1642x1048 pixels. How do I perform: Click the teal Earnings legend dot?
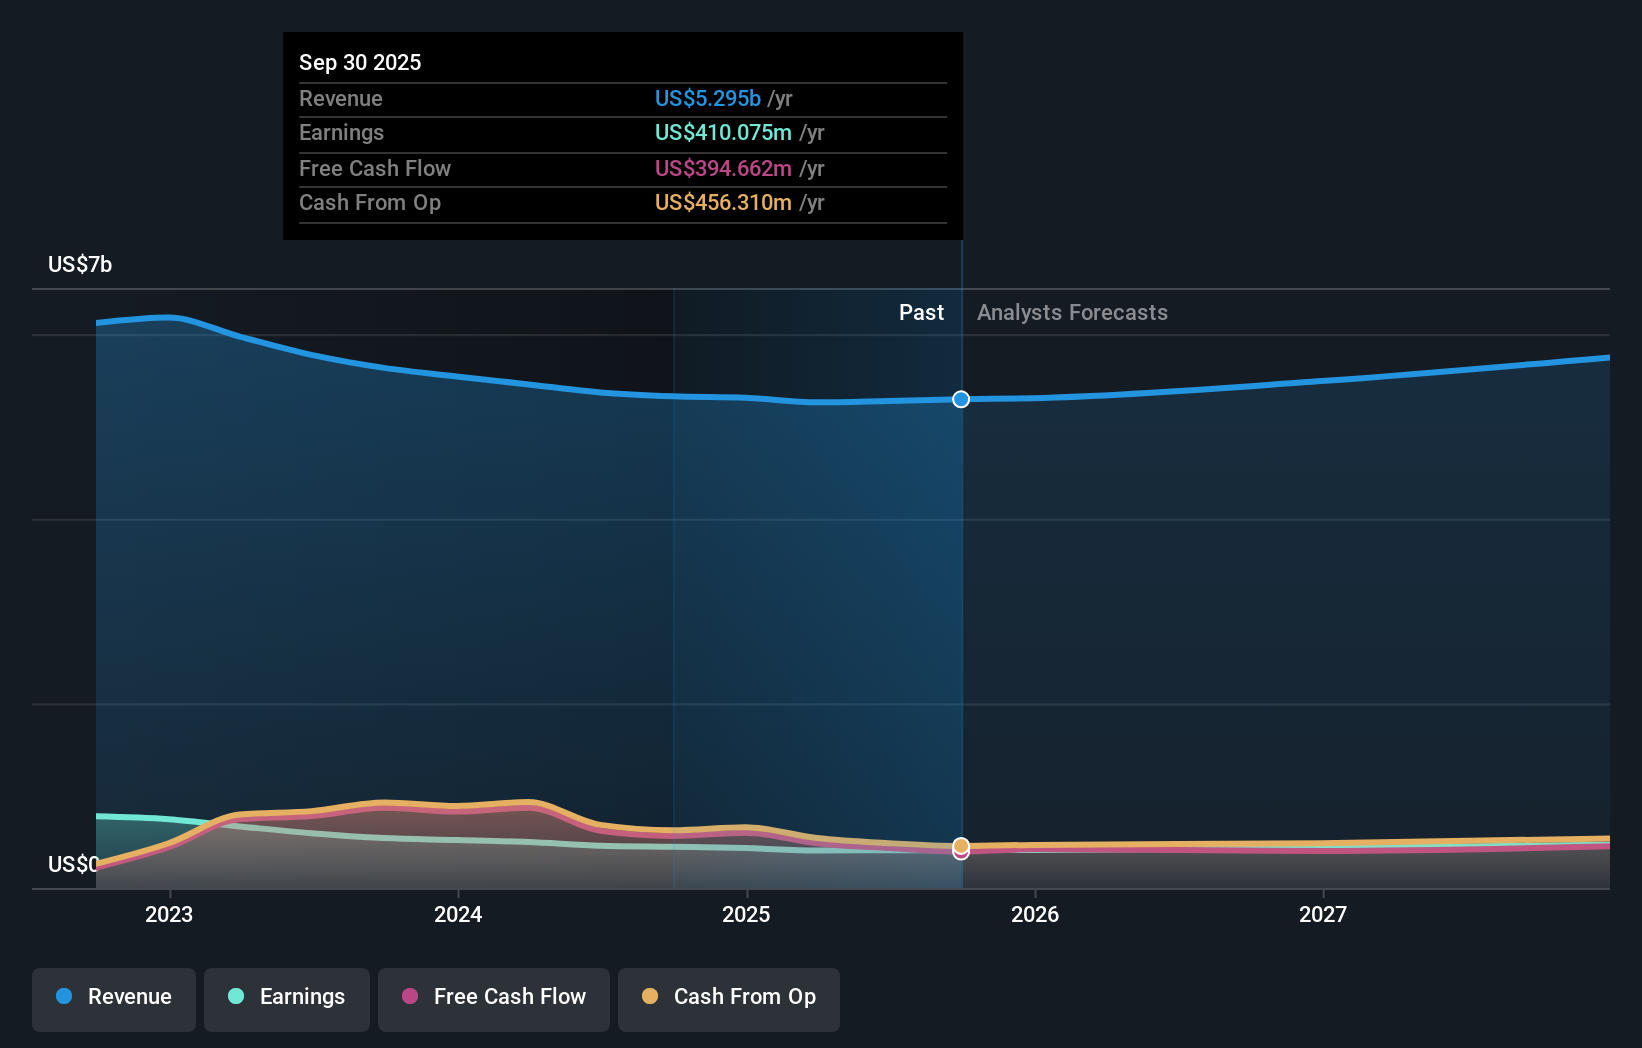point(236,996)
